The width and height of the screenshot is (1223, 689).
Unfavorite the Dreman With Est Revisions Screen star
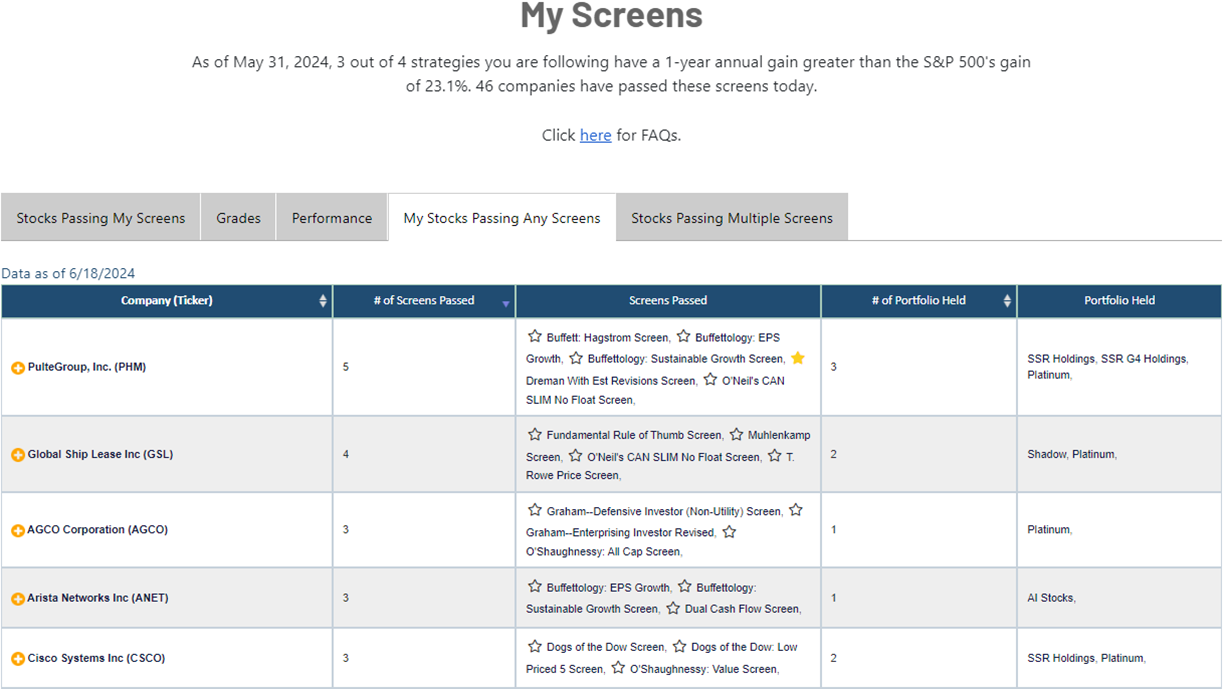coord(797,358)
